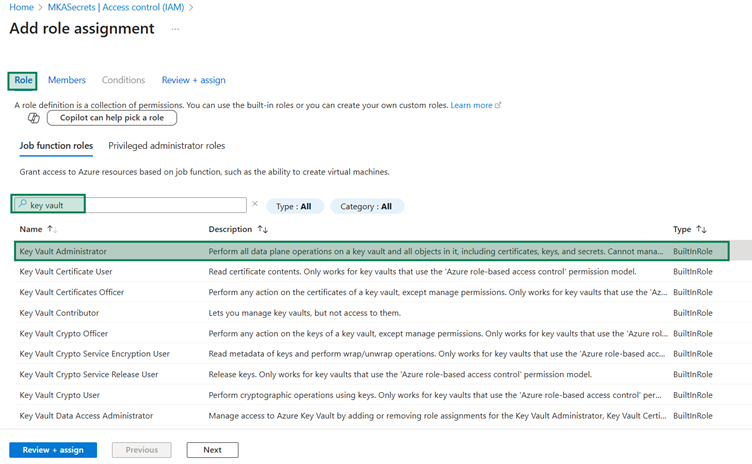752x464 pixels.
Task: Click the Copilot icon beside role helper
Action: pyautogui.click(x=33, y=118)
